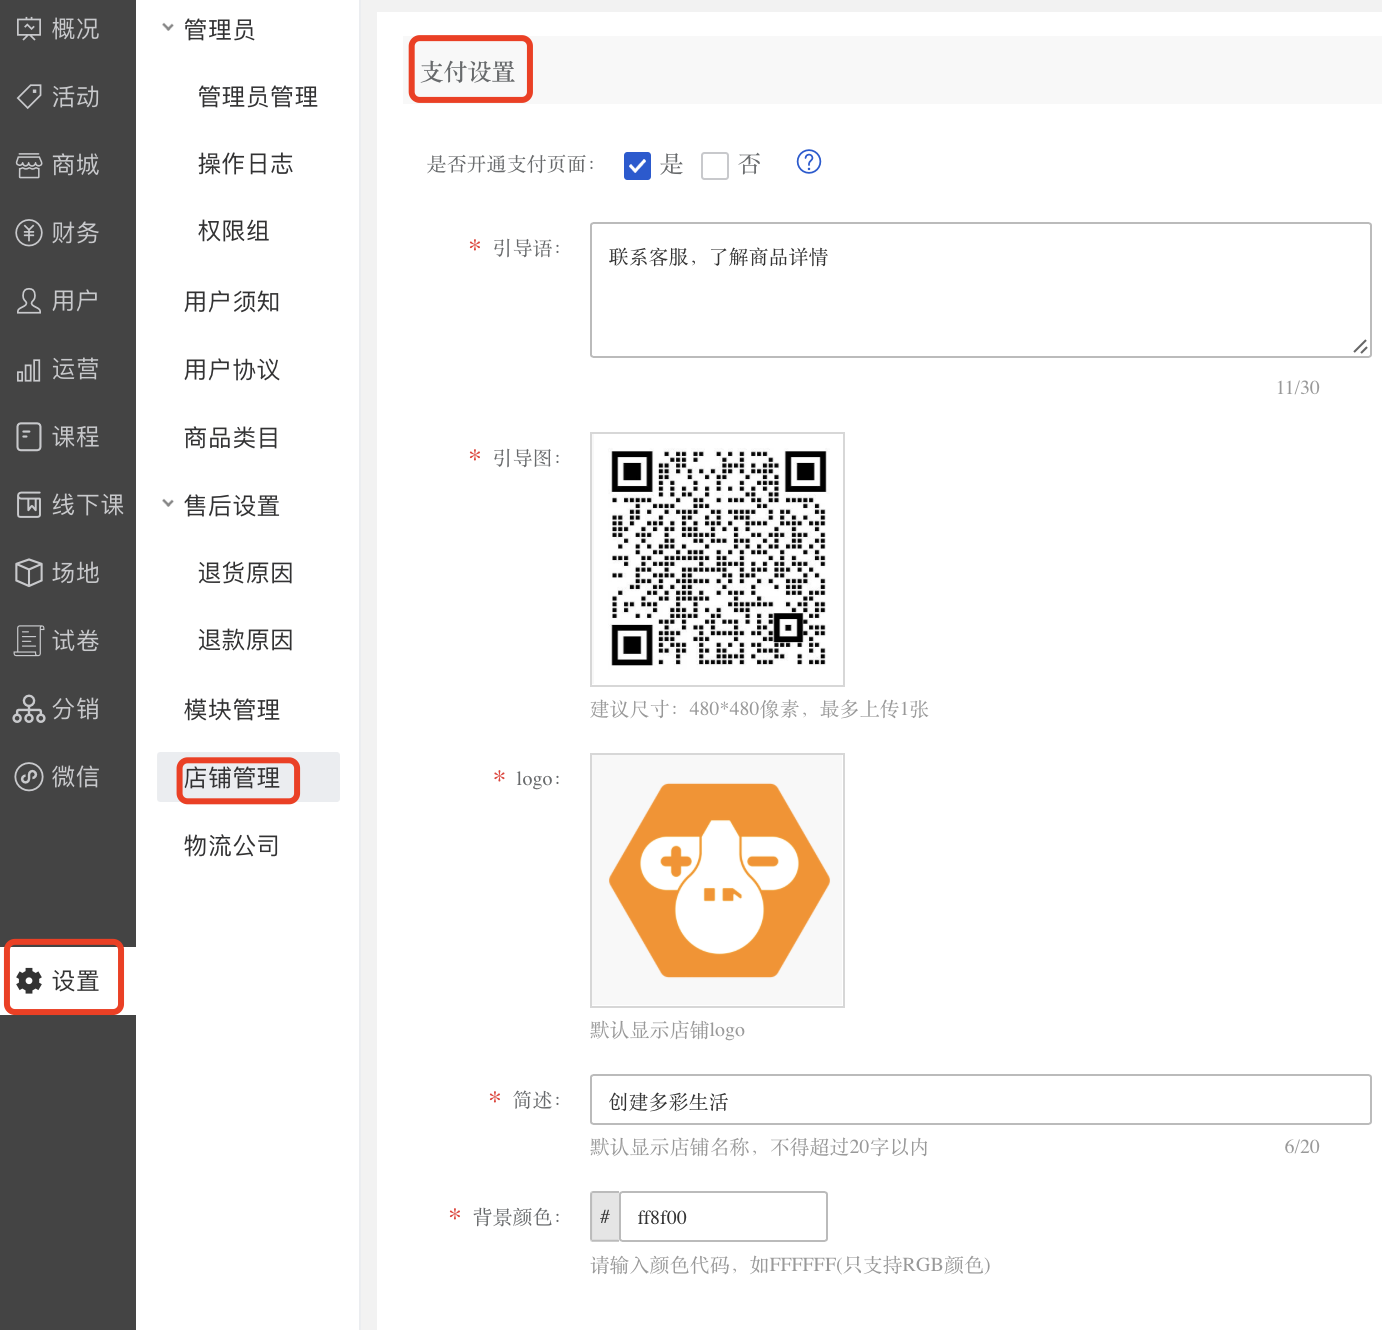
Task: Click the 支付设置 section tab
Action: (469, 71)
